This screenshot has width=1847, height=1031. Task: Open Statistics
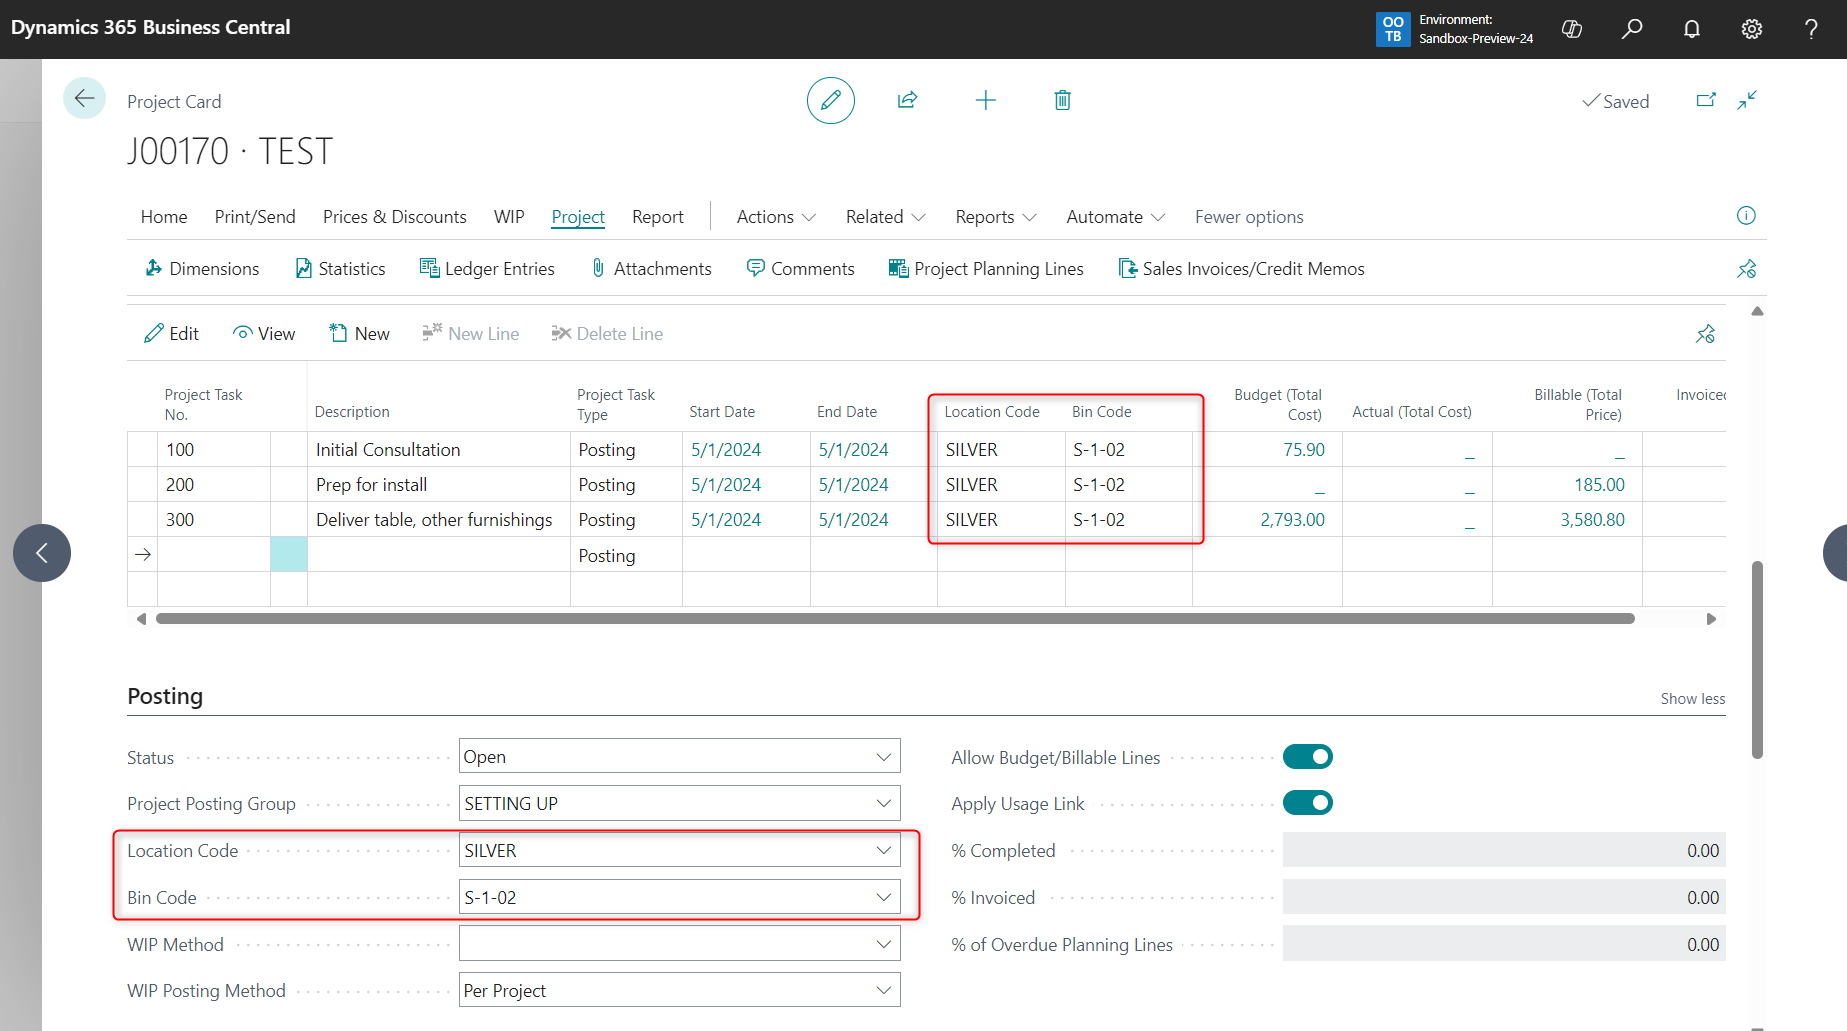340,269
